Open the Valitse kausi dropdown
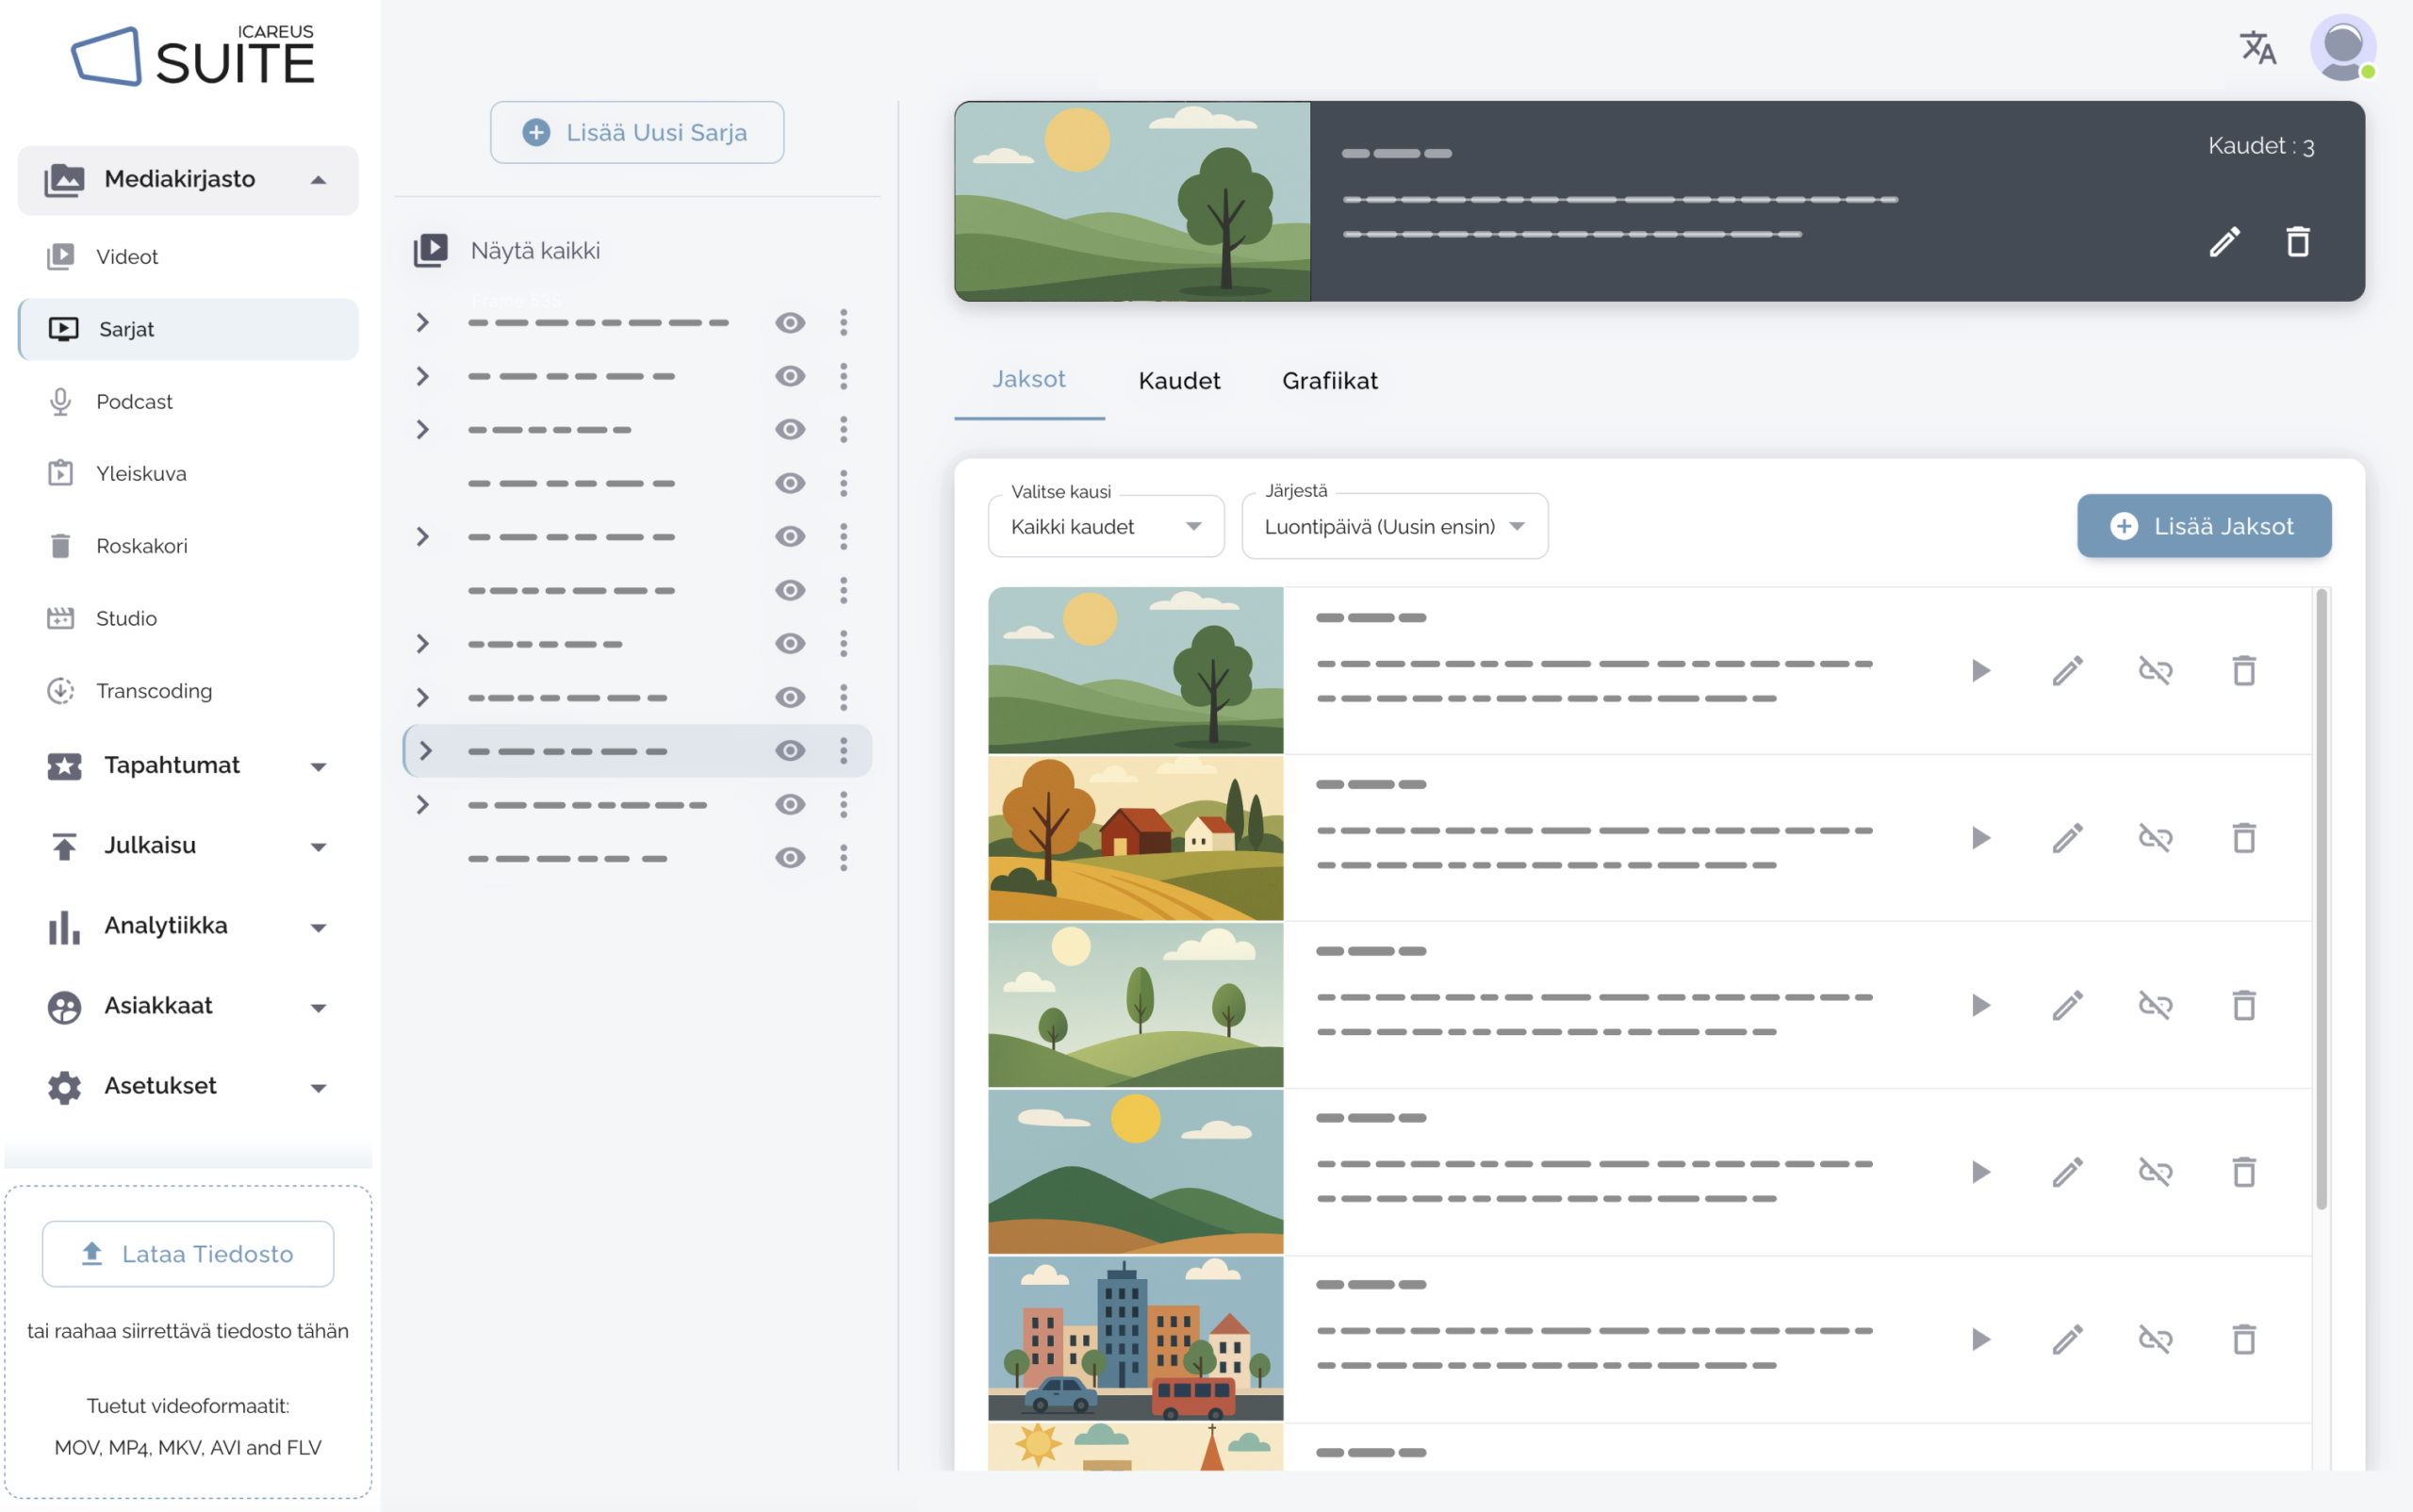Image resolution: width=2413 pixels, height=1512 pixels. 1105,527
